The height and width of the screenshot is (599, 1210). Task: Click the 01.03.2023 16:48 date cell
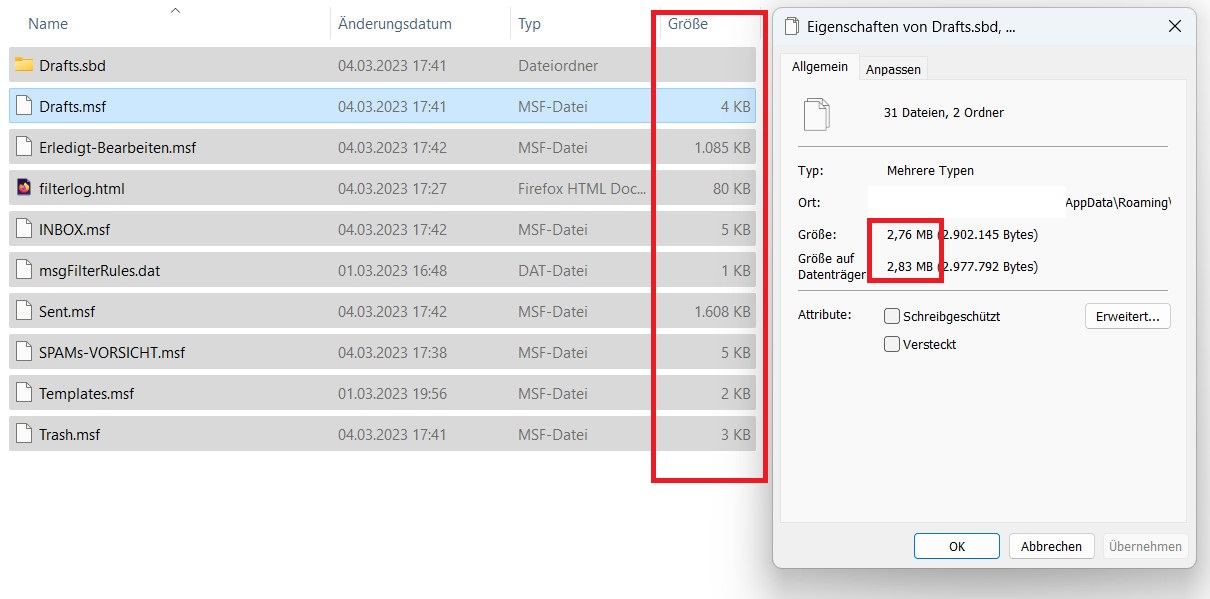[x=392, y=270]
